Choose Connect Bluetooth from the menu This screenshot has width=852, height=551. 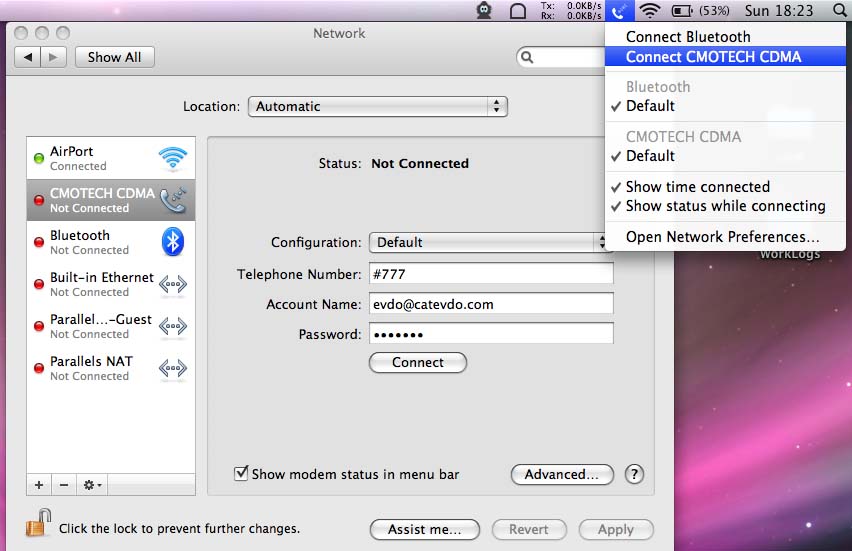pos(725,37)
